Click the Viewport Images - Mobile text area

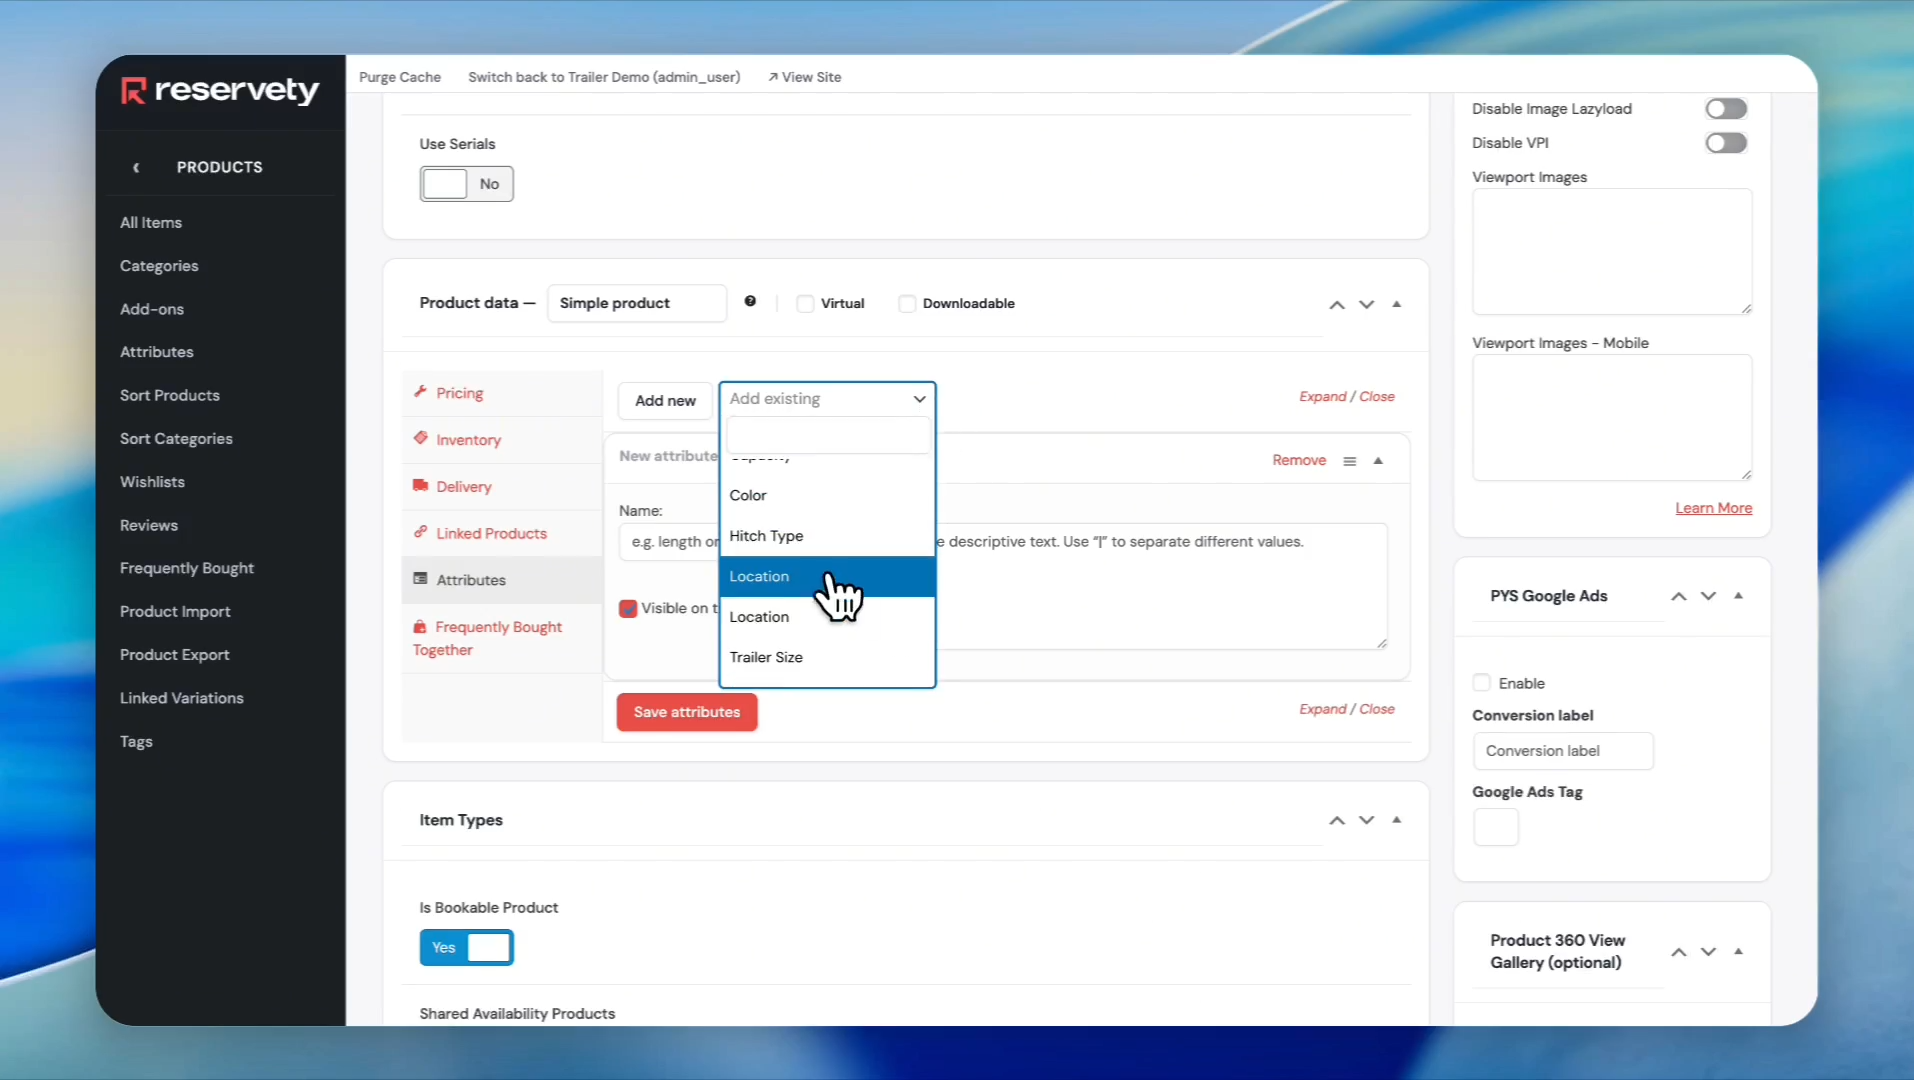click(1612, 418)
